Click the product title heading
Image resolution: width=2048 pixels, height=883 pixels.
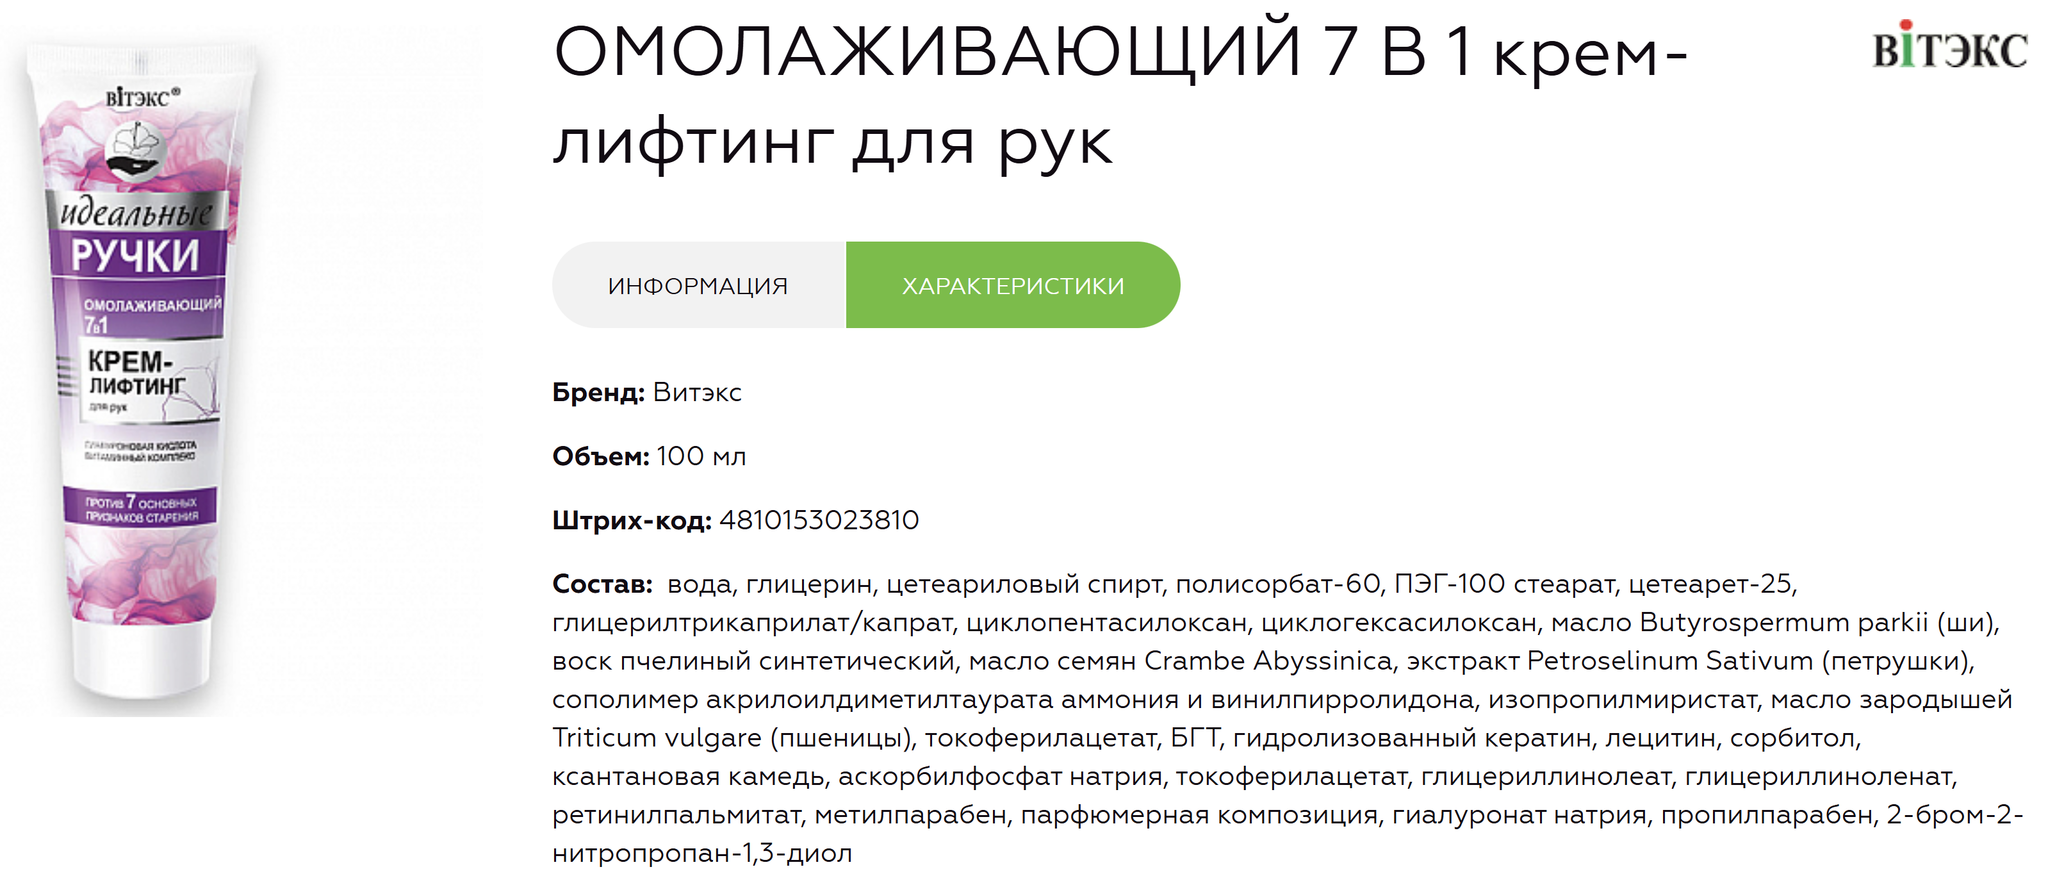(1120, 96)
